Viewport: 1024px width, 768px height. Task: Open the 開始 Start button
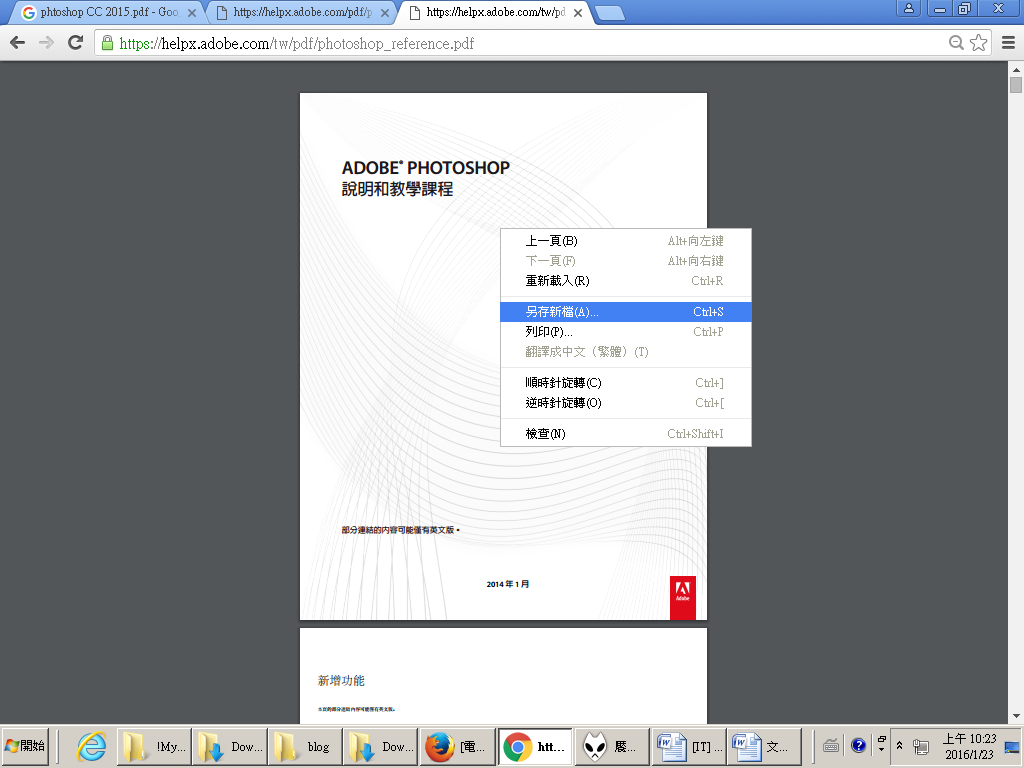coord(25,746)
